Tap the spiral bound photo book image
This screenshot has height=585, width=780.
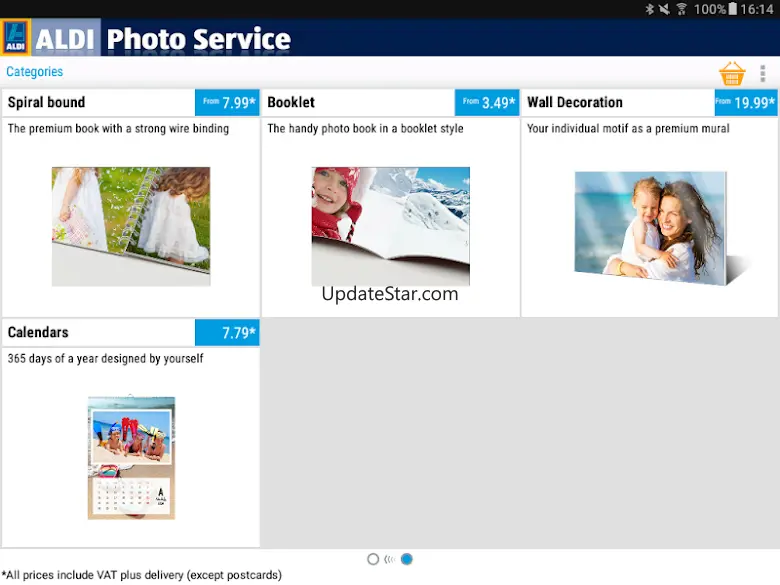click(131, 226)
